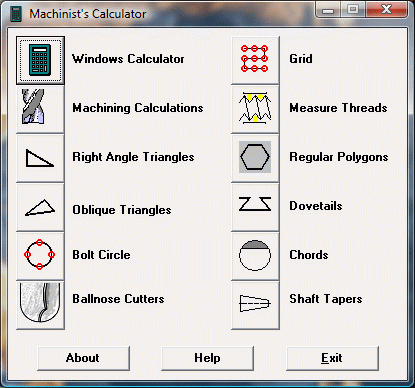Screen dimensions: 415x388
Task: Open the Grid hole pattern icon
Action: pyautogui.click(x=255, y=60)
